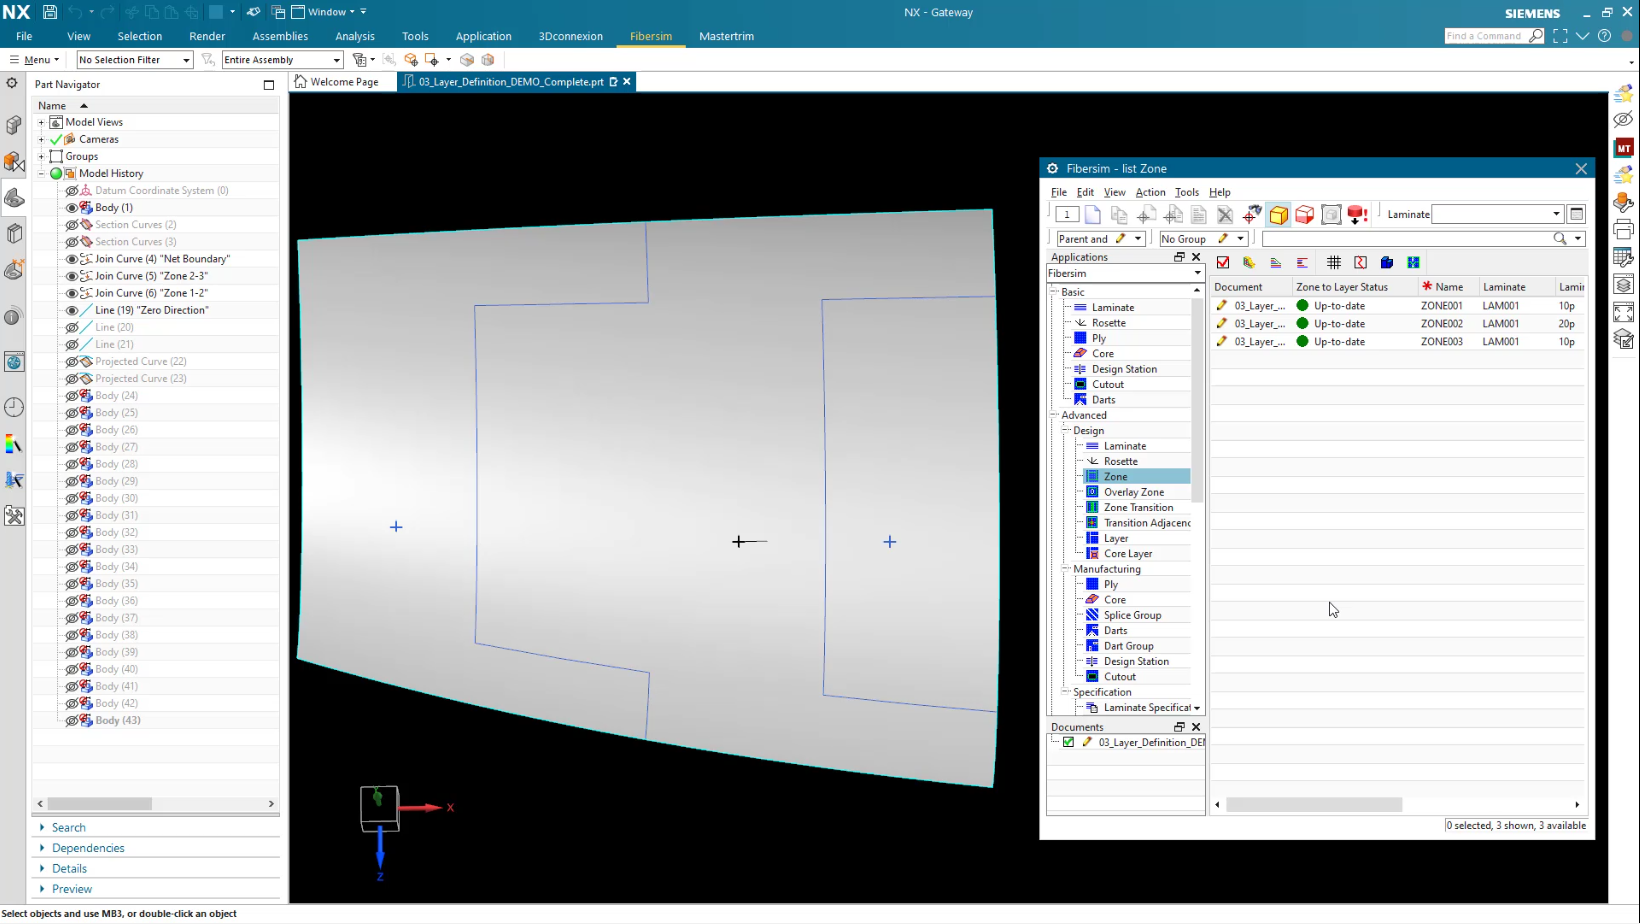Enable the checkbox beside 03_Layer_Definition document

tap(1069, 741)
